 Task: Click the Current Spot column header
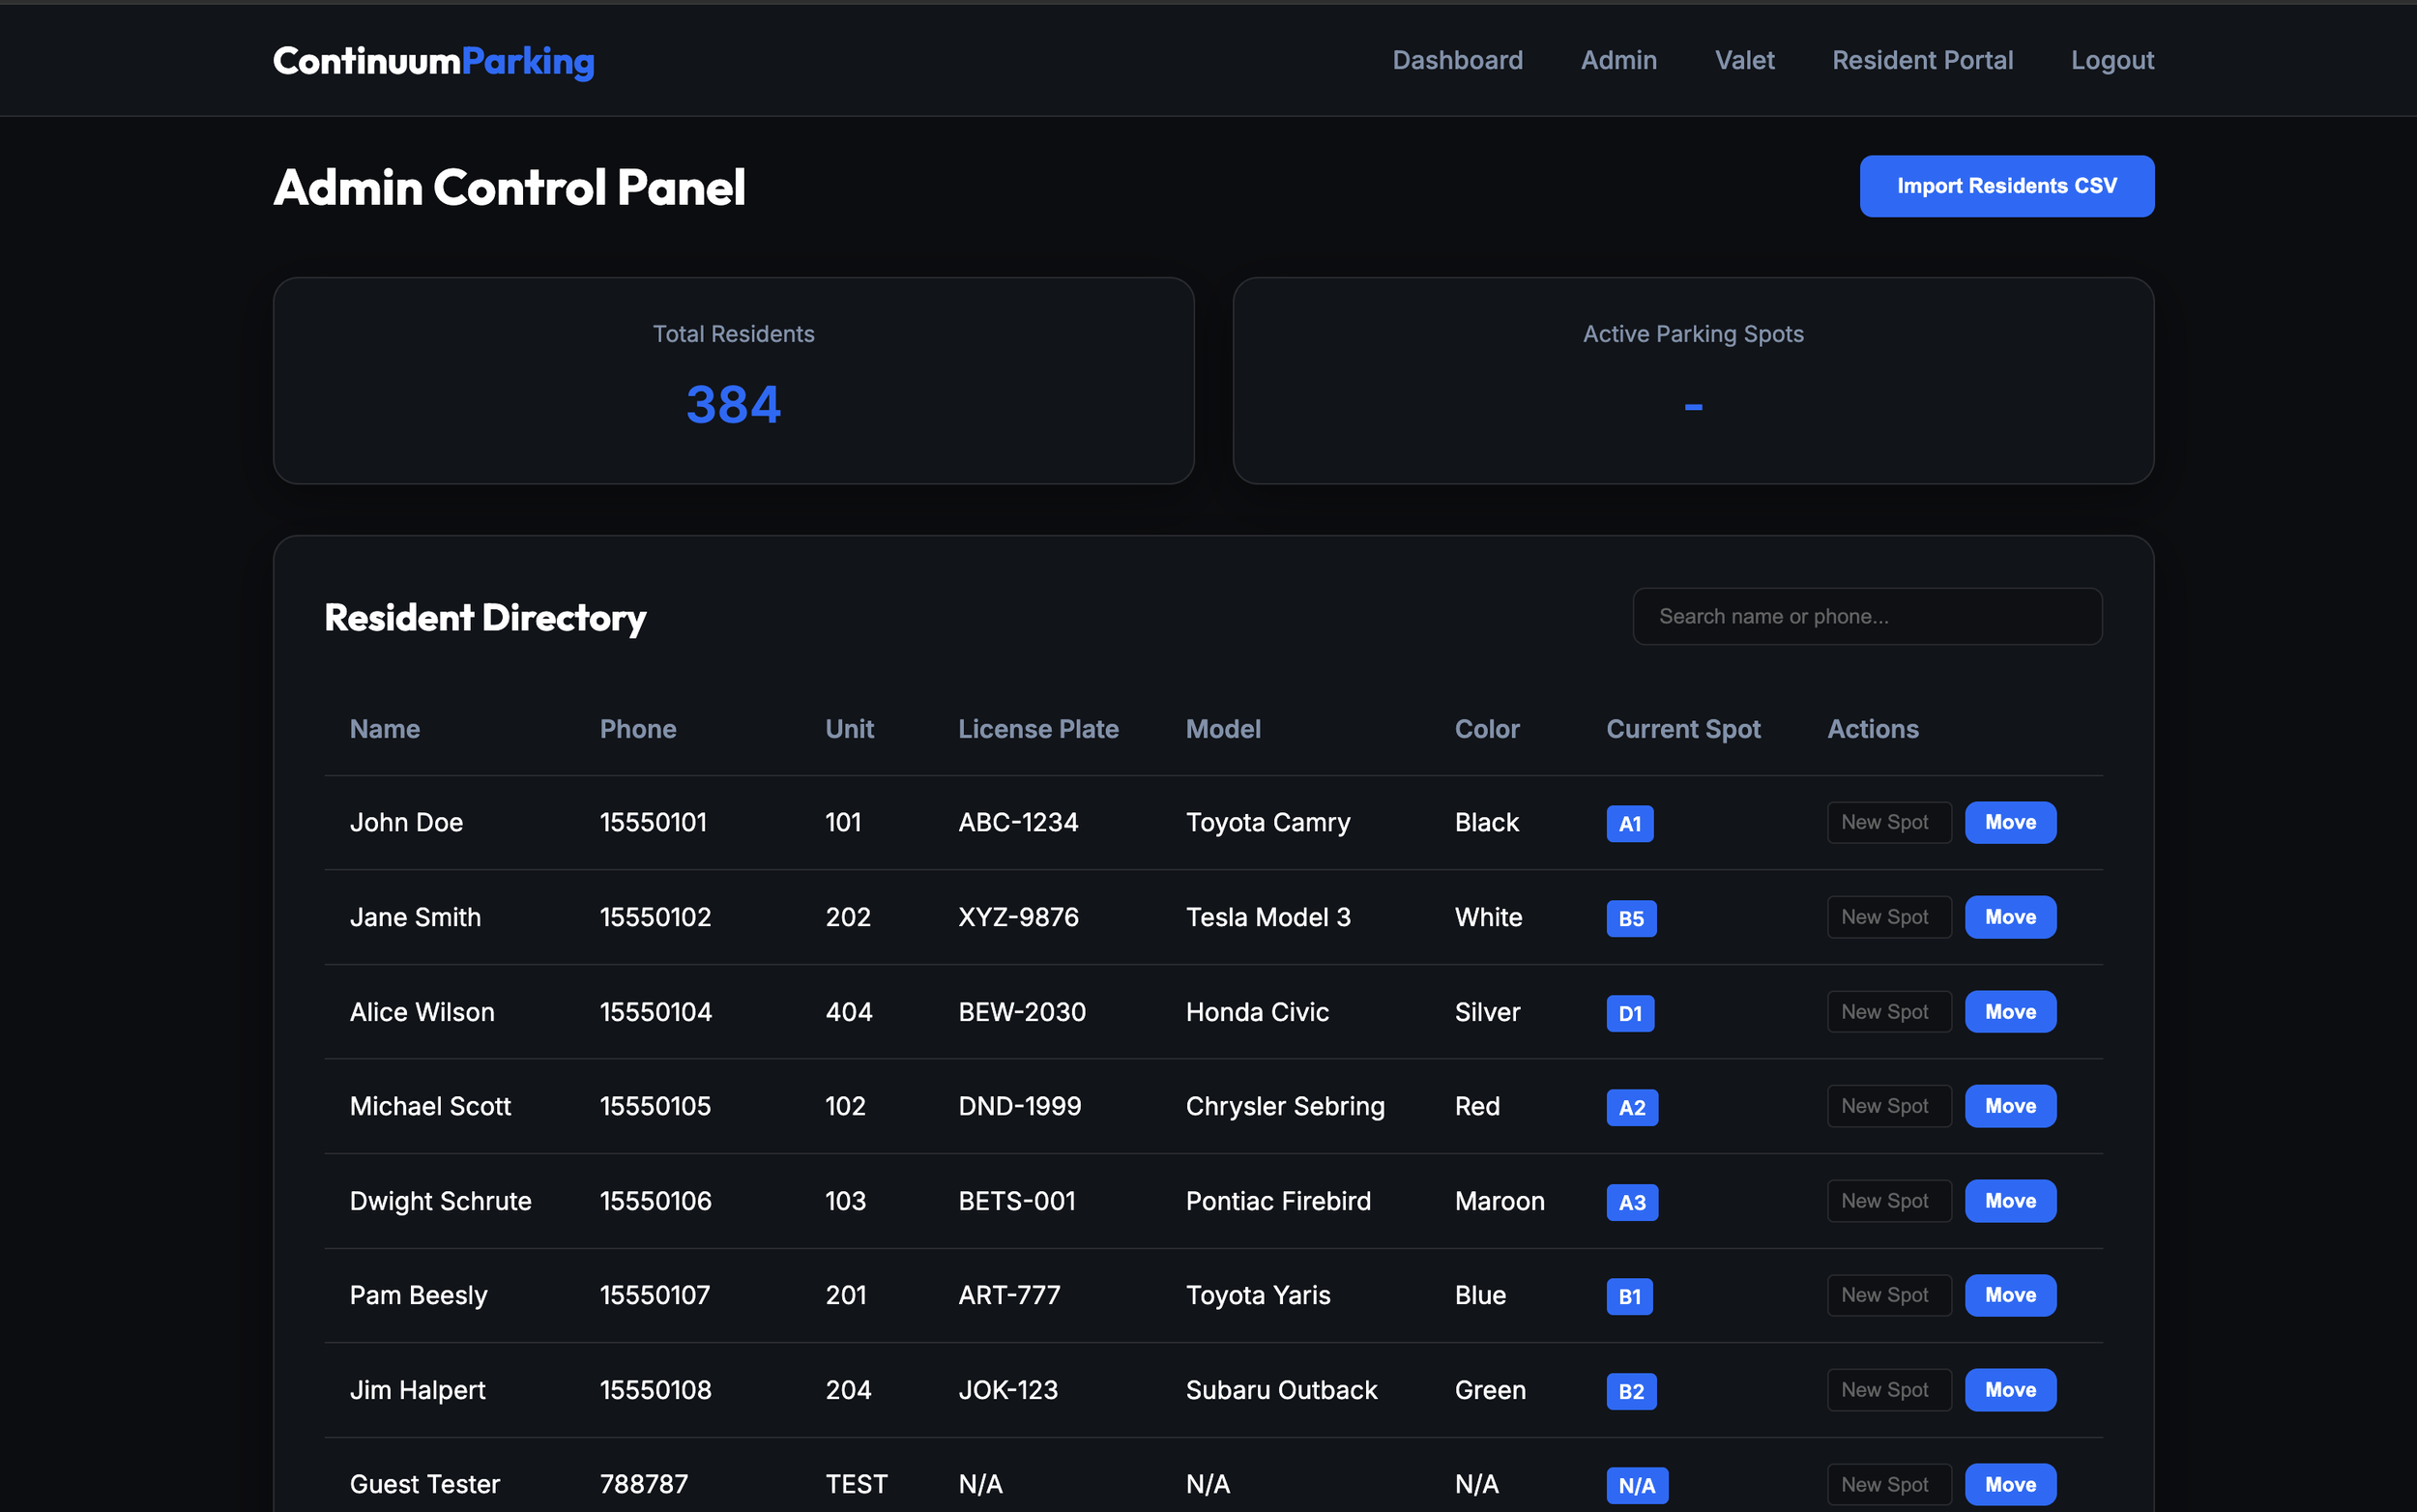[x=1682, y=729]
